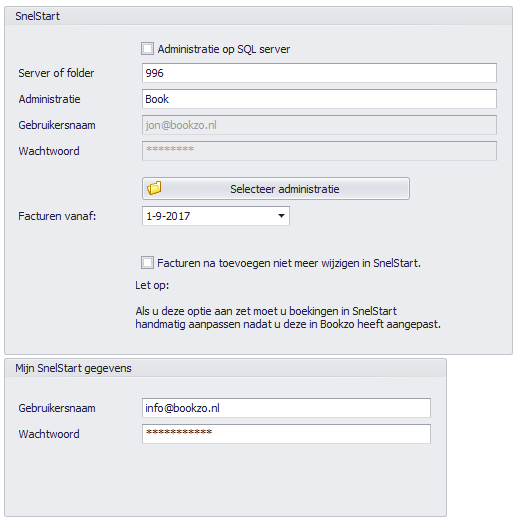Click the yellow folder icon on Selecteer administratie
Image resolution: width=524 pixels, height=531 pixels.
point(154,188)
